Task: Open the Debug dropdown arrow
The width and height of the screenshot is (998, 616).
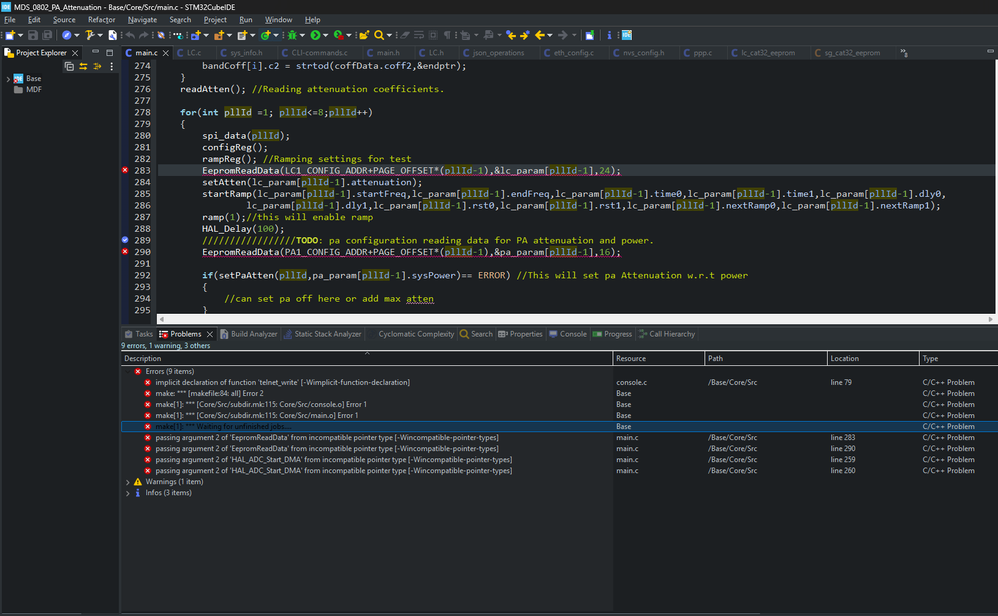Action: pos(302,36)
